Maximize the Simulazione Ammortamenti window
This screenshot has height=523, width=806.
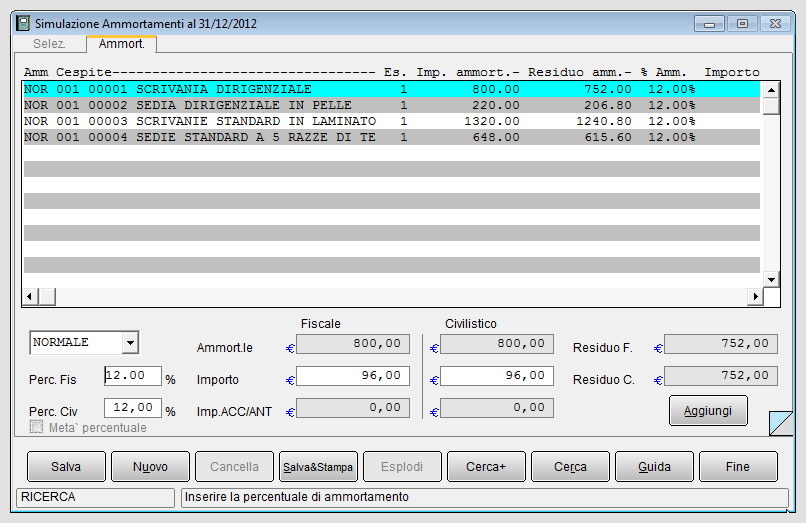[x=742, y=24]
